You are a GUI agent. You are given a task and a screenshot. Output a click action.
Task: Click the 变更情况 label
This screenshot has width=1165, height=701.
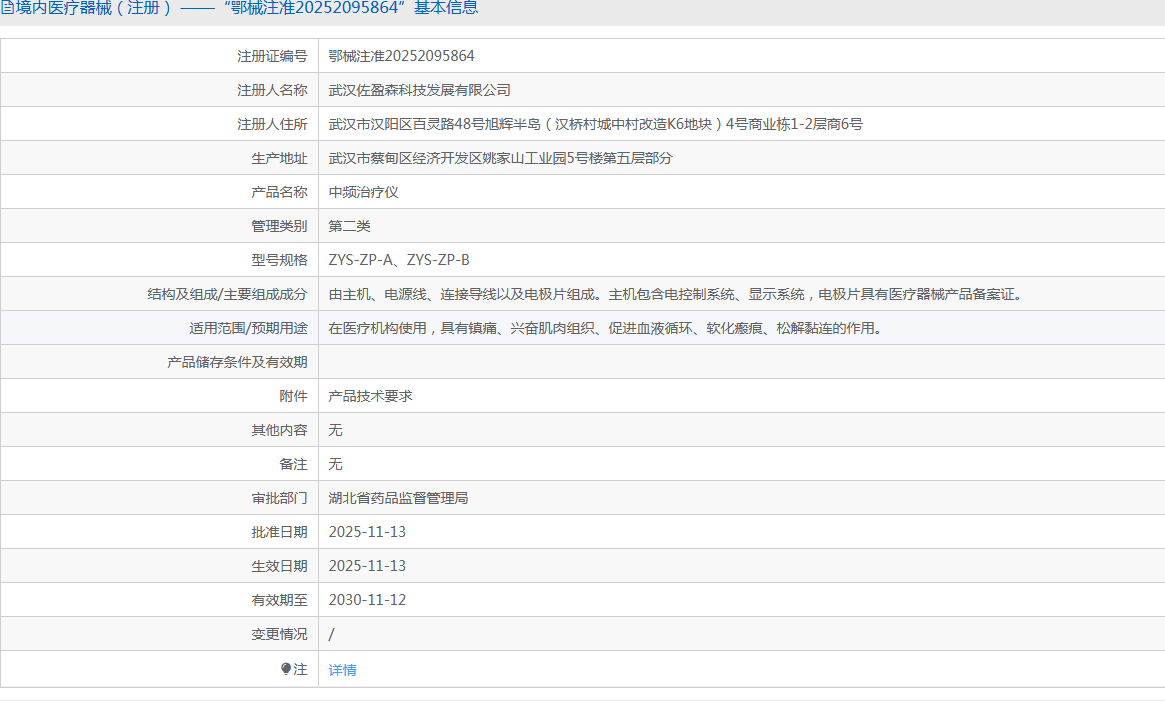click(x=279, y=634)
